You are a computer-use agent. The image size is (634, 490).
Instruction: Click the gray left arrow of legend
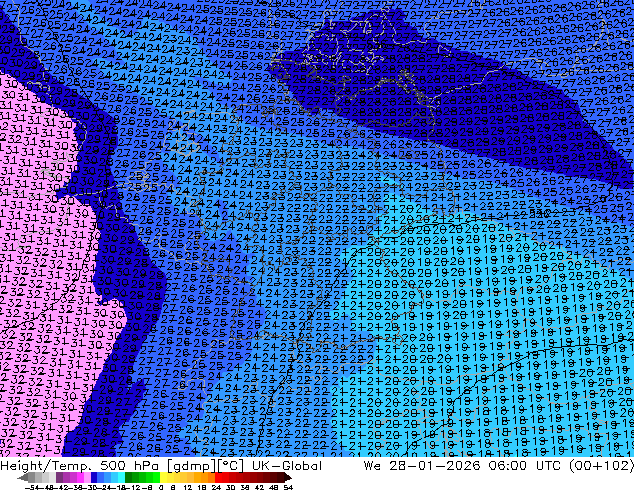23,477
